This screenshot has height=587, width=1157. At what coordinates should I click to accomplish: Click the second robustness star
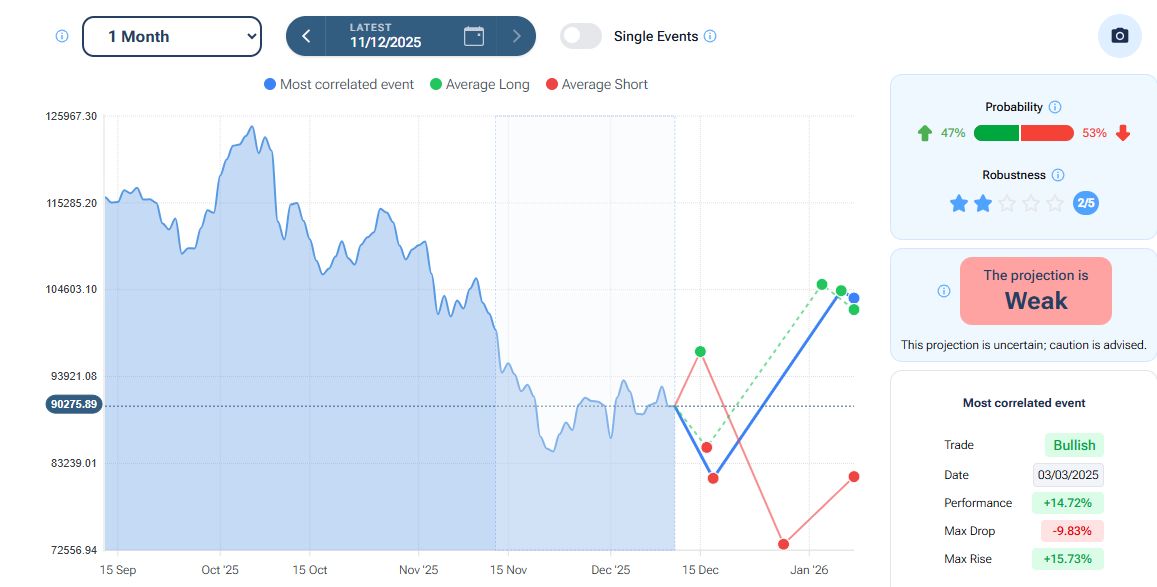click(983, 204)
